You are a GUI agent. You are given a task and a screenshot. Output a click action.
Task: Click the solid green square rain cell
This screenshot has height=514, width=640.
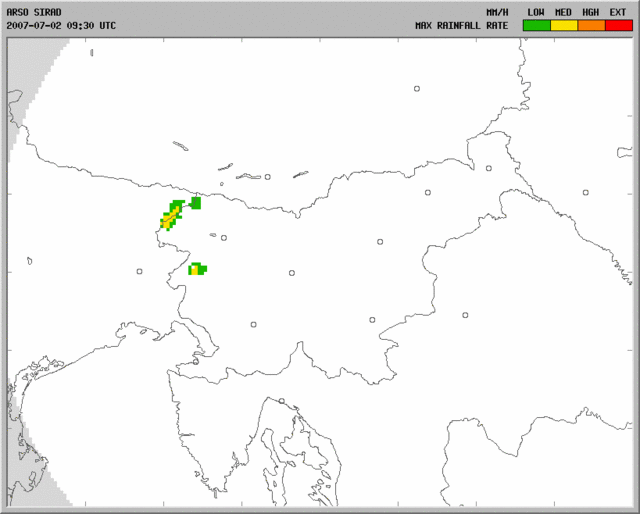[196, 203]
